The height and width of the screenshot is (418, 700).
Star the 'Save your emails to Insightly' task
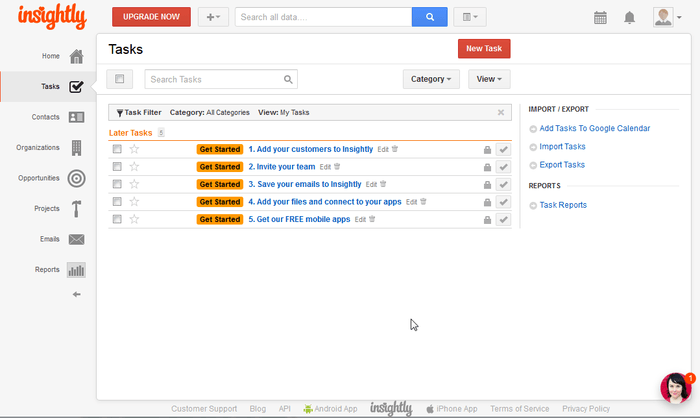click(134, 184)
